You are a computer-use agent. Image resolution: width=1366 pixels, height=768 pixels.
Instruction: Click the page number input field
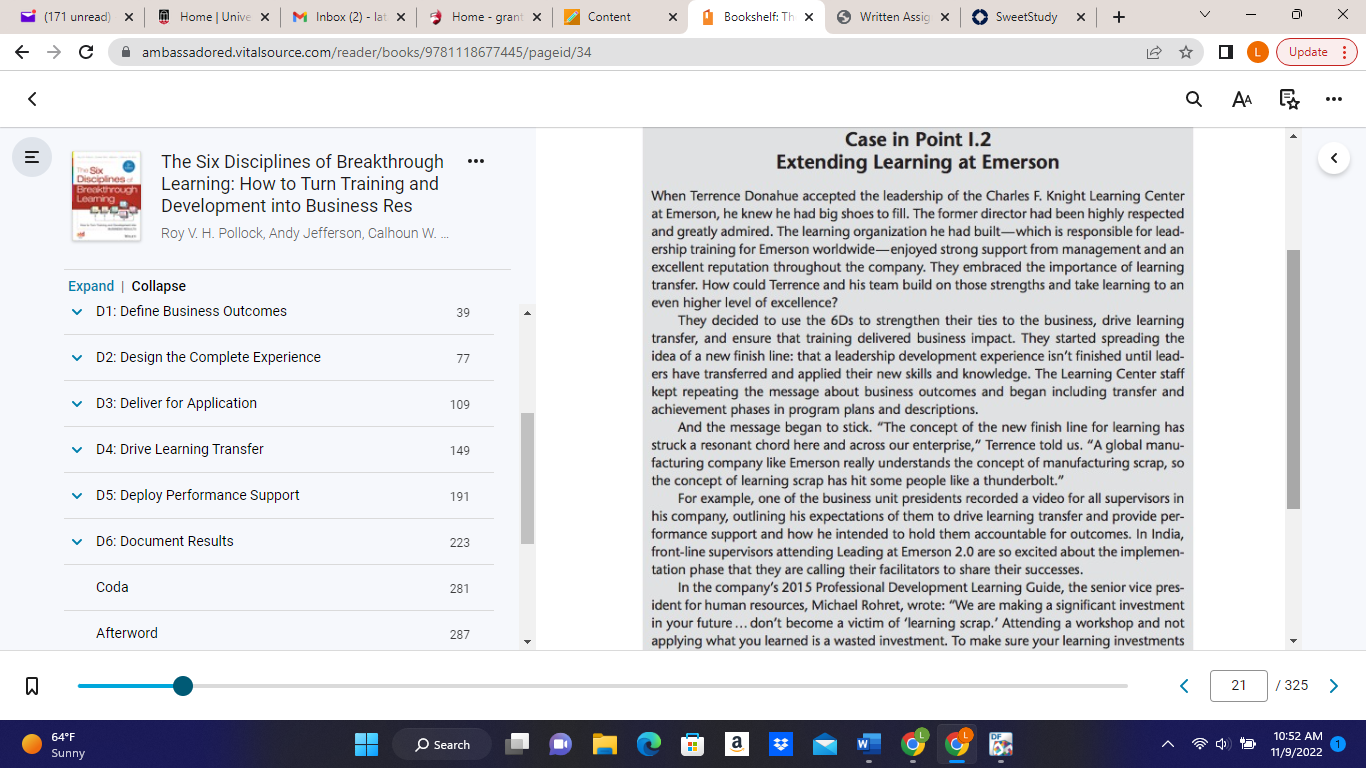pyautogui.click(x=1239, y=685)
